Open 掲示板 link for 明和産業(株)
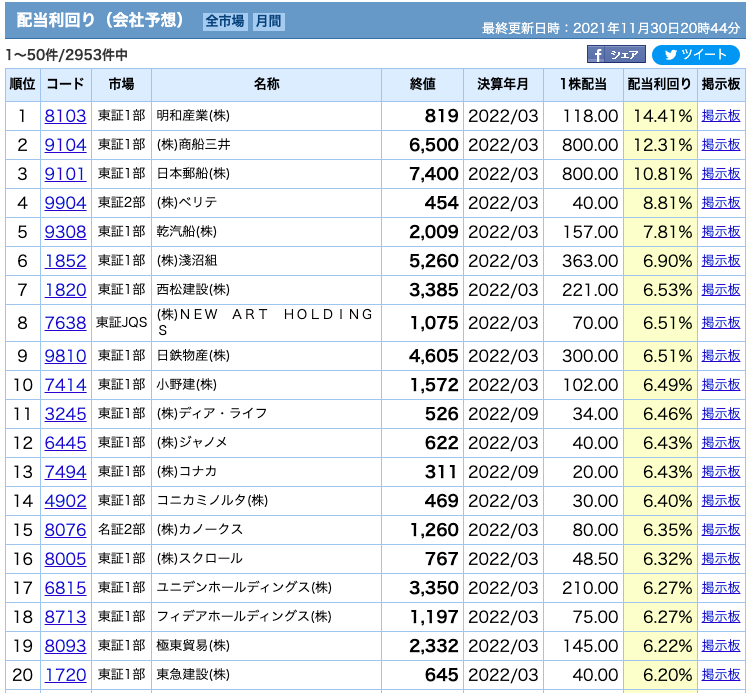This screenshot has height=693, width=753. [x=720, y=116]
